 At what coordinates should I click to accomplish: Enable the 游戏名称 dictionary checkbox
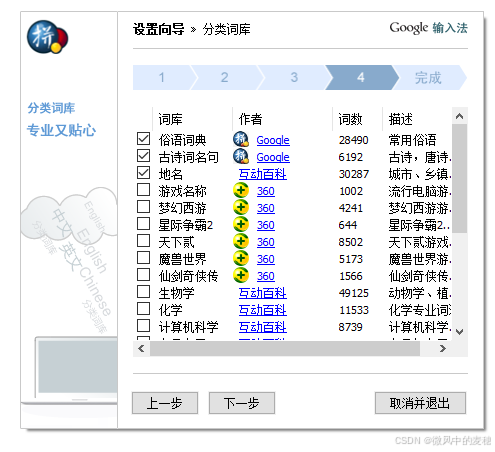point(143,190)
